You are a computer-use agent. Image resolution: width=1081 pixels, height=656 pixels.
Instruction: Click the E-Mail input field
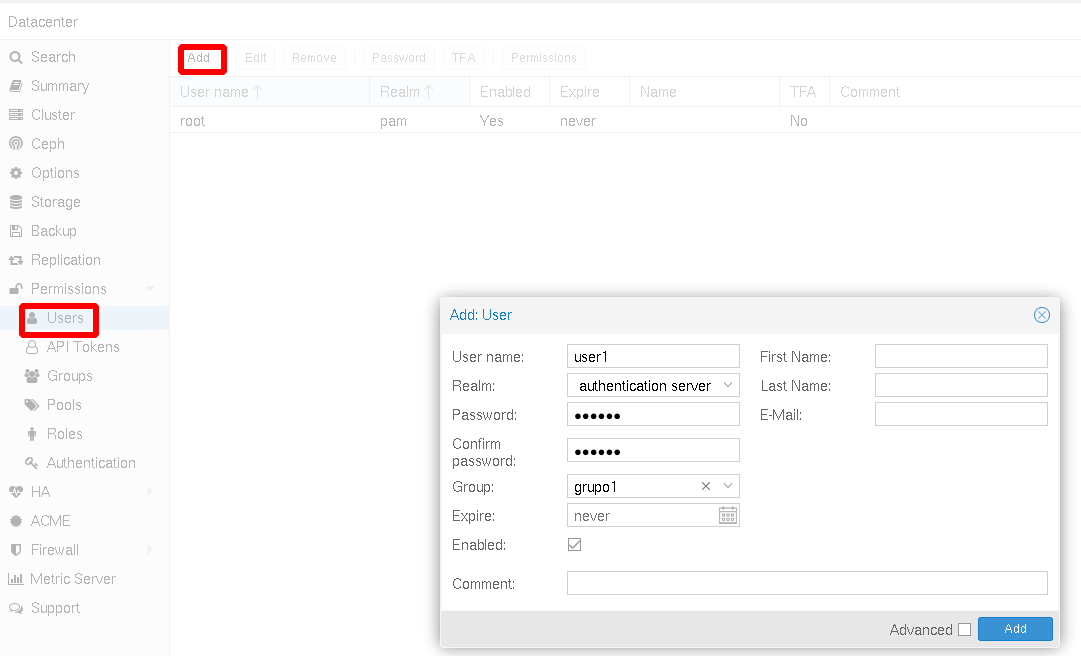(x=960, y=414)
